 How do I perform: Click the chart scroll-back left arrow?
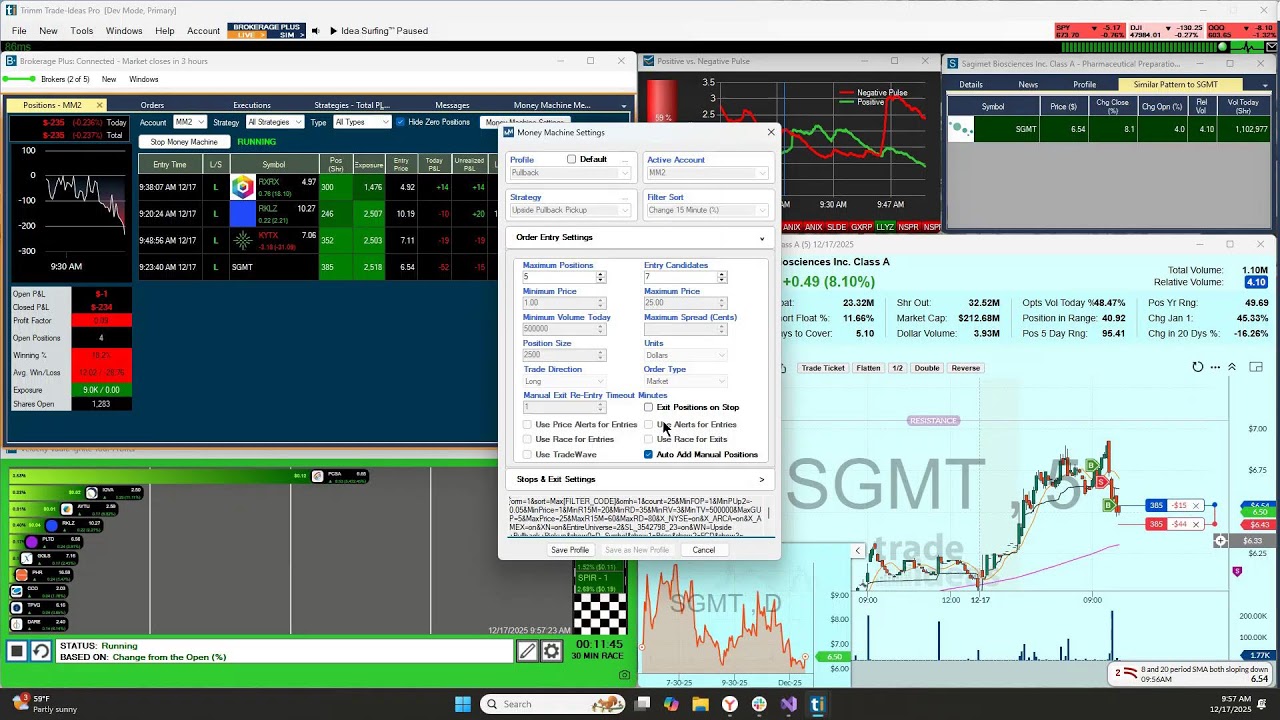[857, 550]
